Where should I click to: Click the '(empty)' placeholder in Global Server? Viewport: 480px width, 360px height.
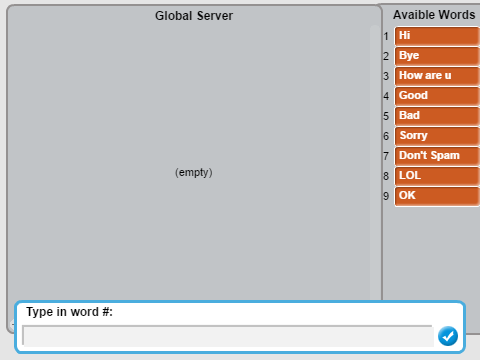[194, 173]
